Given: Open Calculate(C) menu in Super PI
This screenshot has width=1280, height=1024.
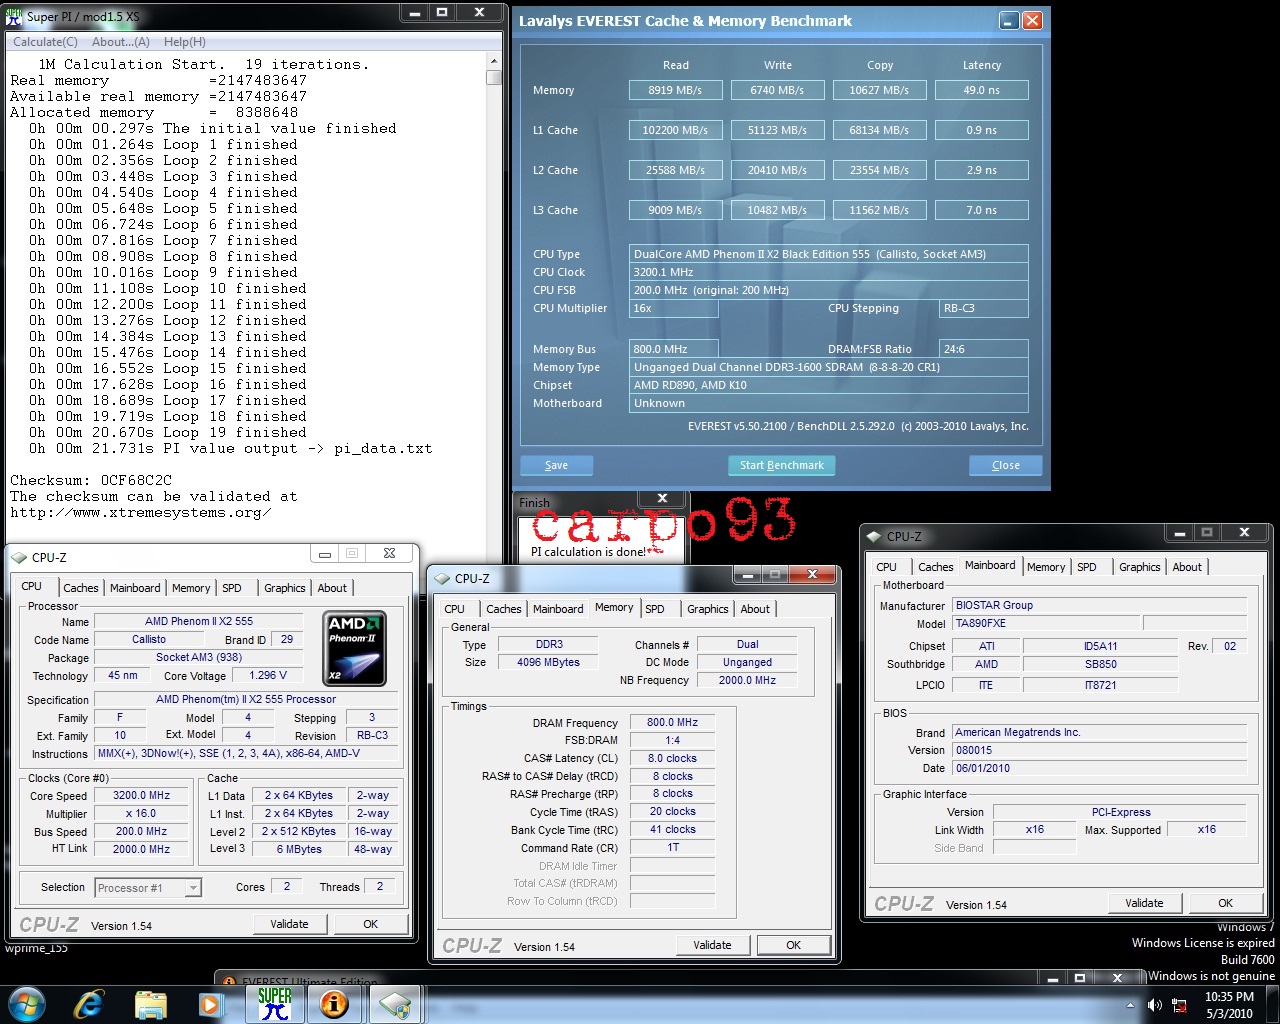Looking at the screenshot, I should [x=45, y=42].
